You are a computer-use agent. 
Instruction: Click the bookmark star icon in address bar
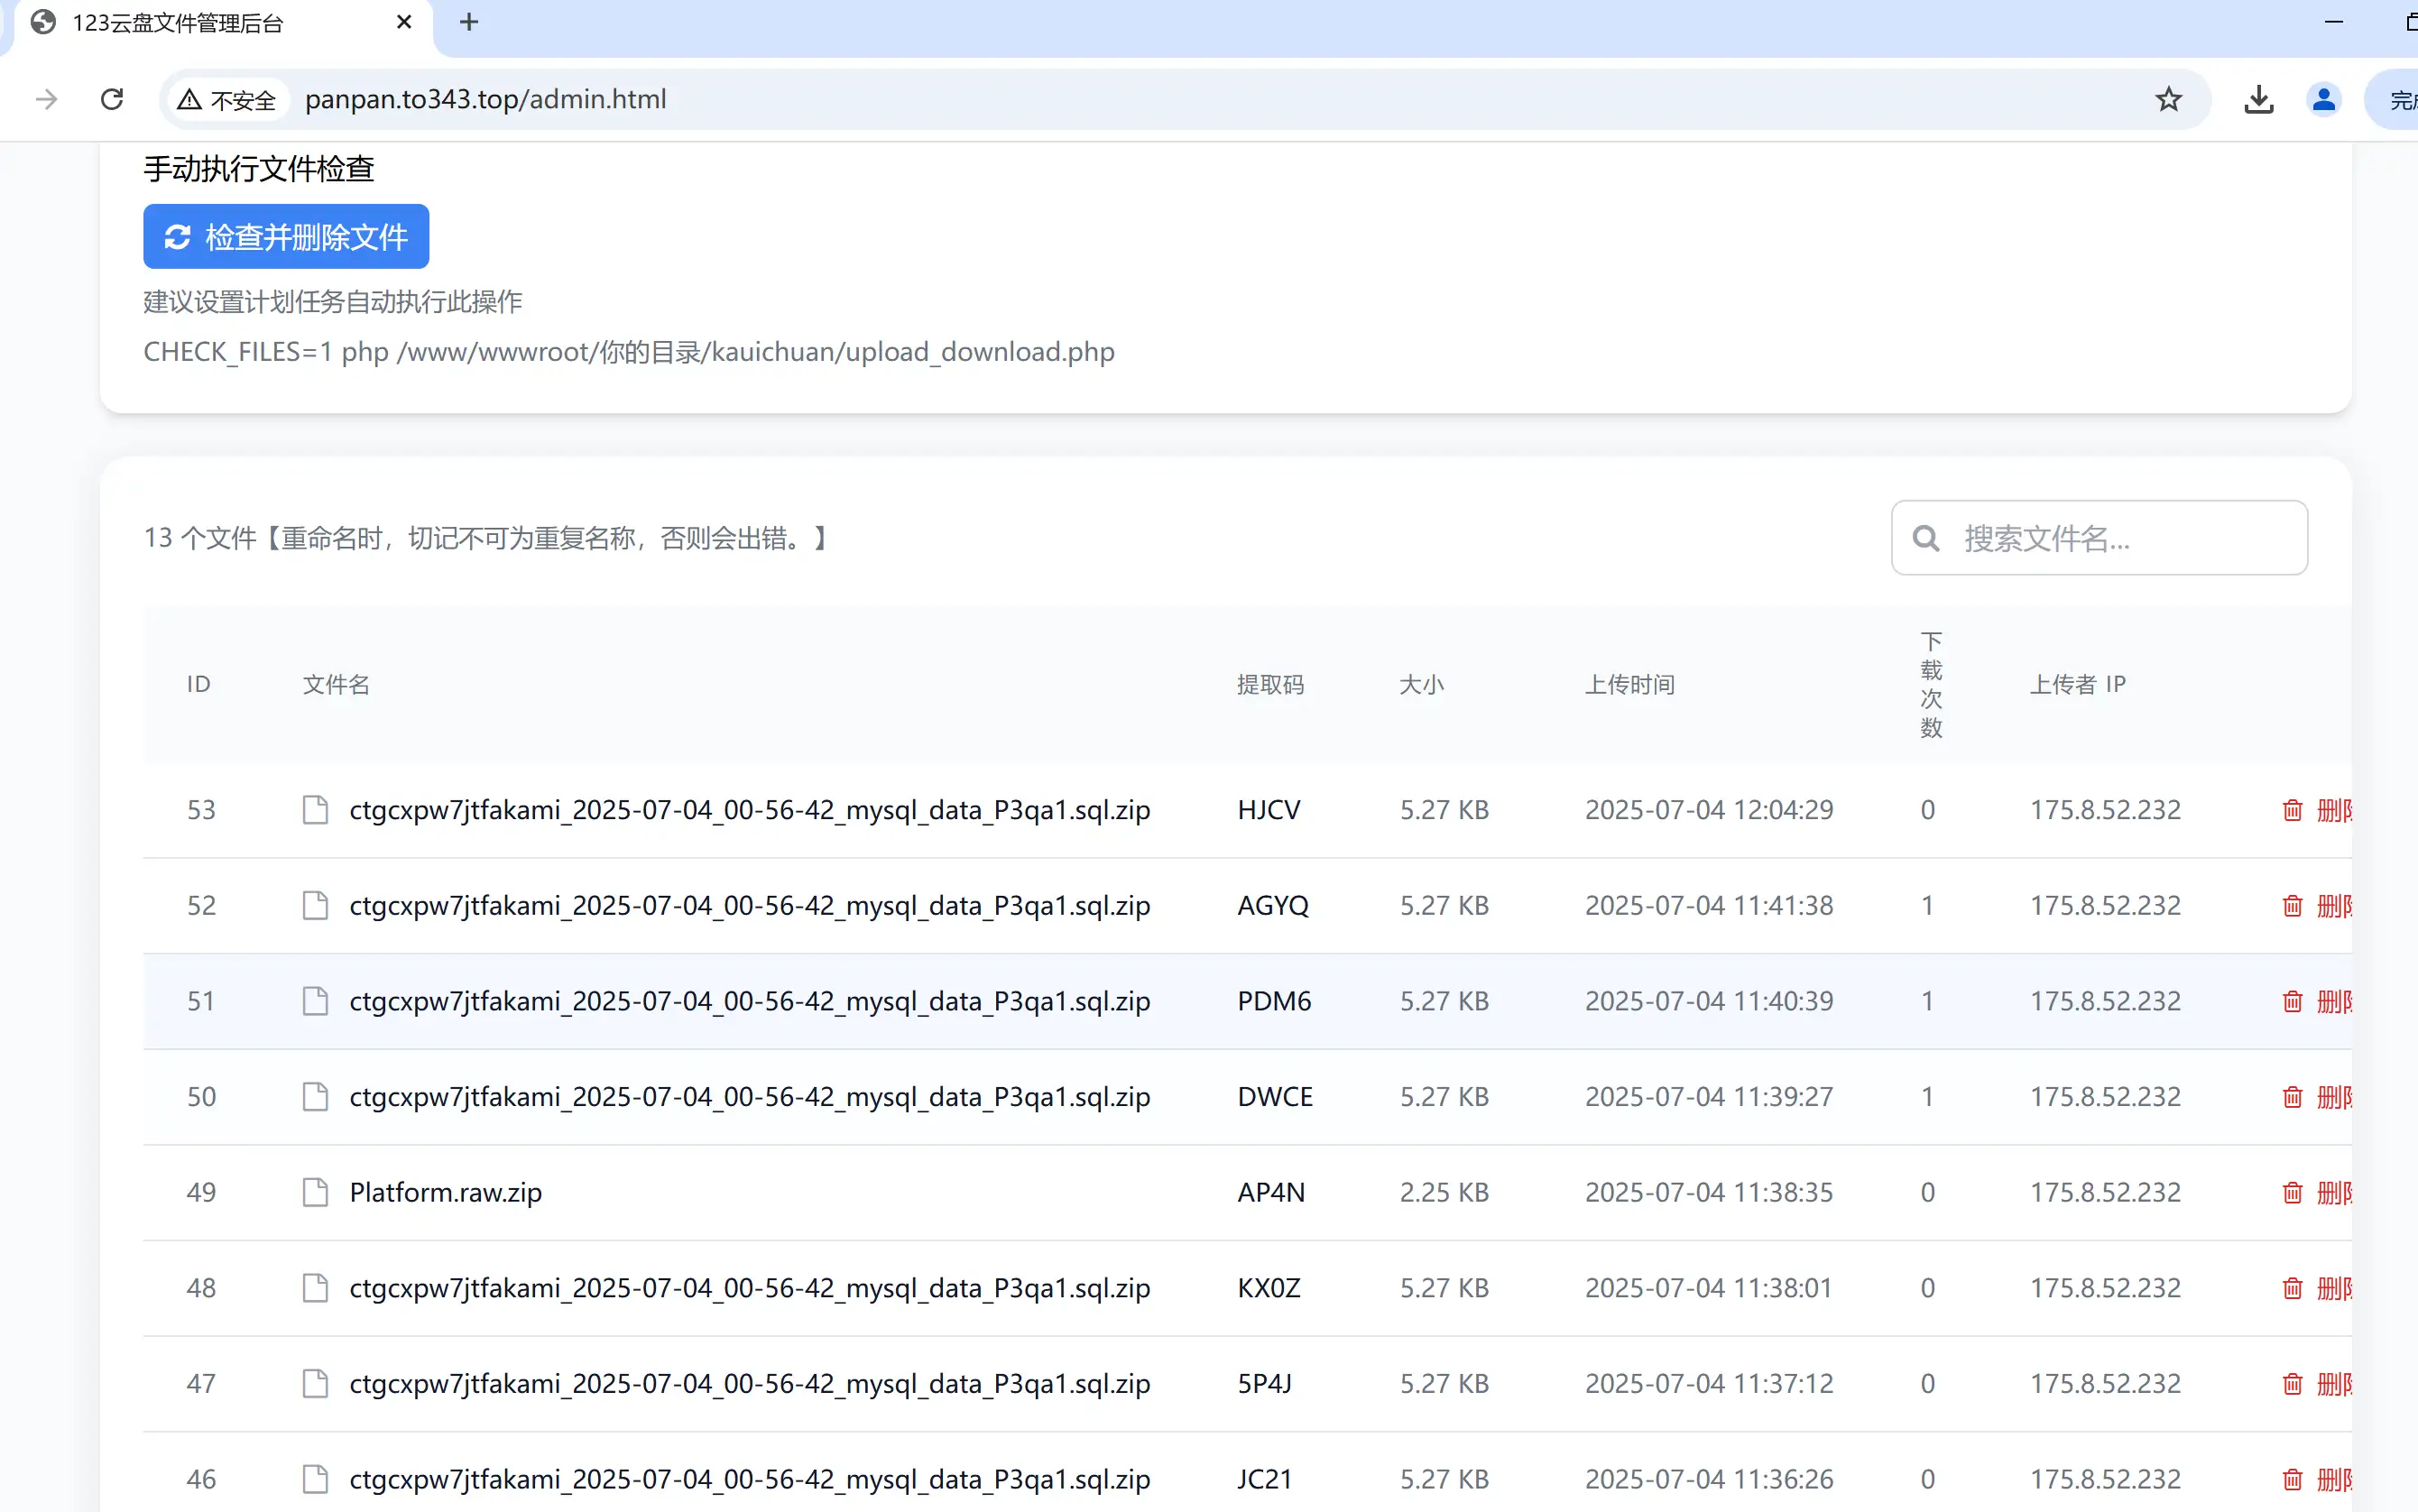point(2168,99)
